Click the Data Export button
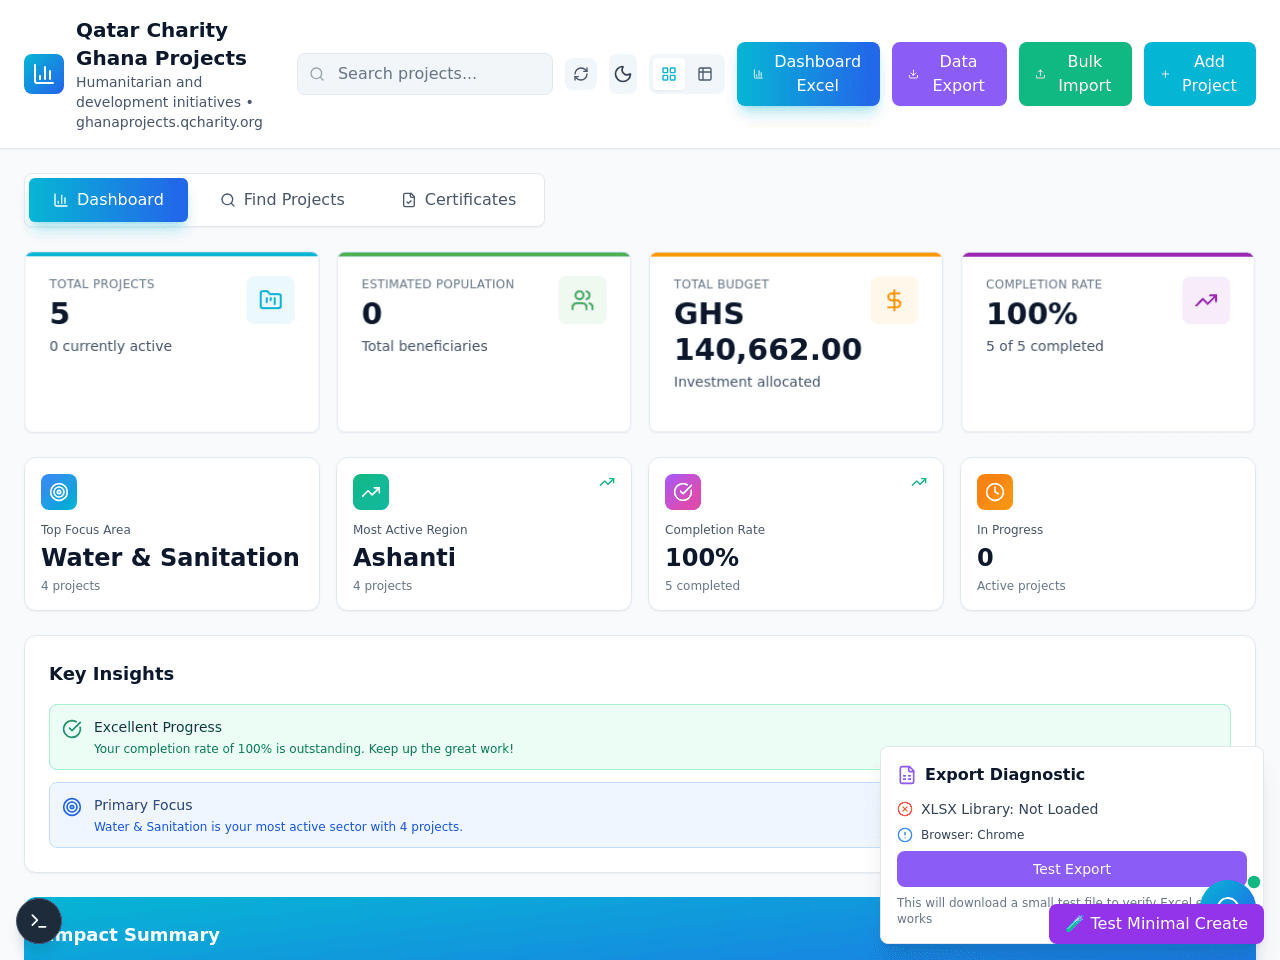1280x960 pixels. (949, 74)
